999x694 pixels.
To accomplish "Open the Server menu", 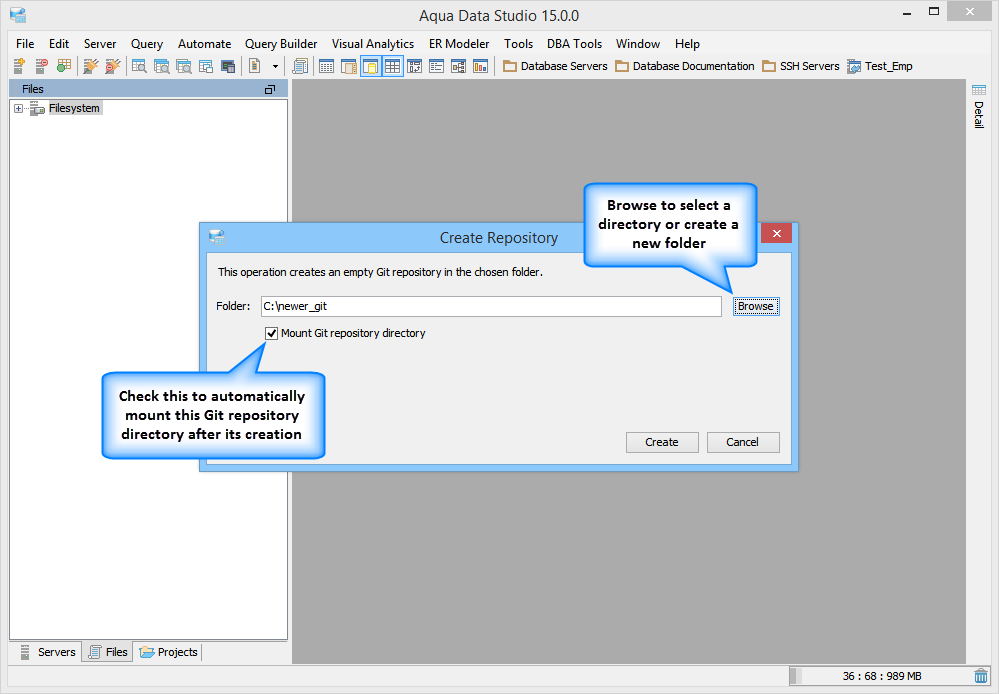I will (100, 44).
